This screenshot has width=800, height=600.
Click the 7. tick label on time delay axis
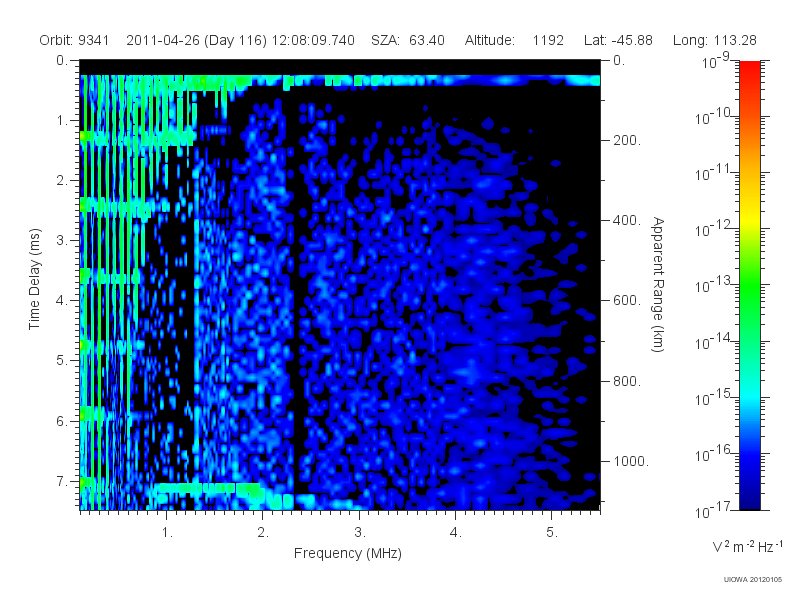62,481
